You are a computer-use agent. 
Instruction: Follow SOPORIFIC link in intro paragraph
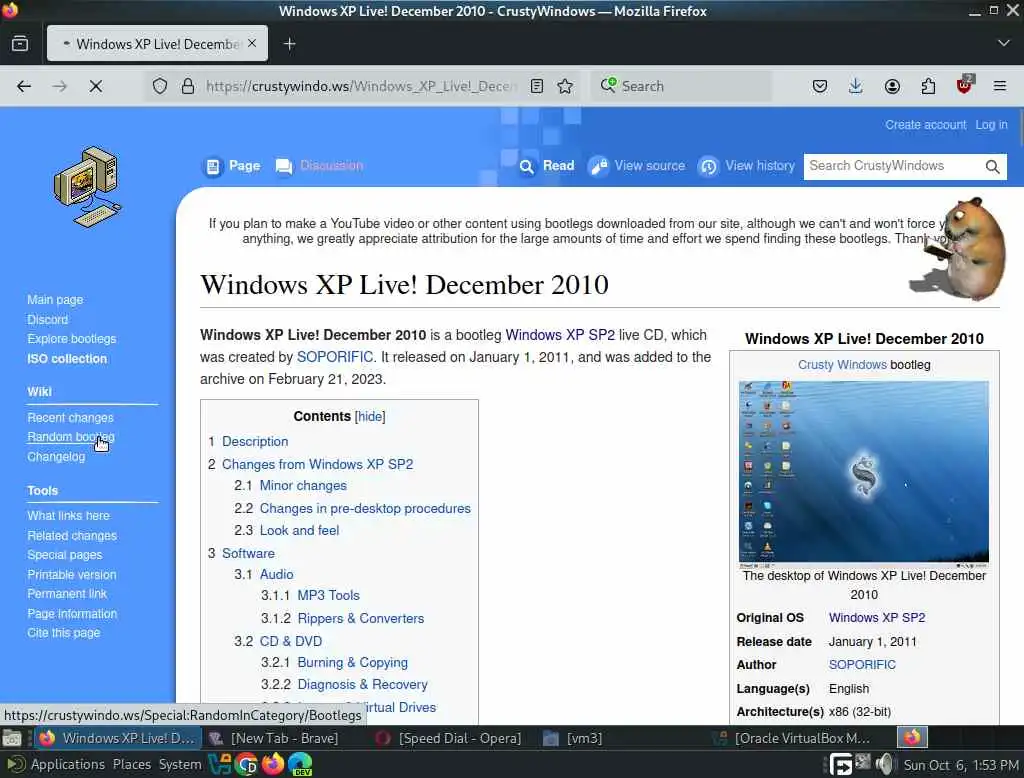335,357
